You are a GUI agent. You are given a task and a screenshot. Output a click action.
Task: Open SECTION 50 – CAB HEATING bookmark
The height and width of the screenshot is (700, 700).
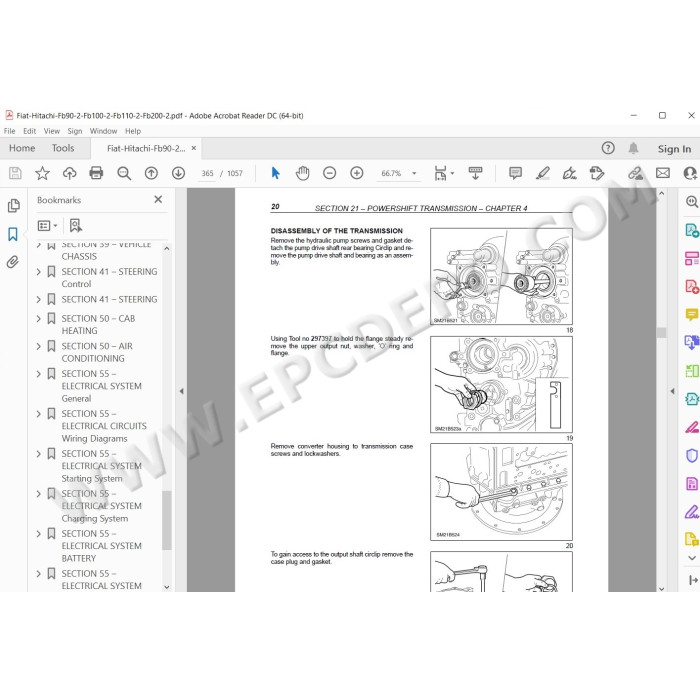click(x=98, y=325)
